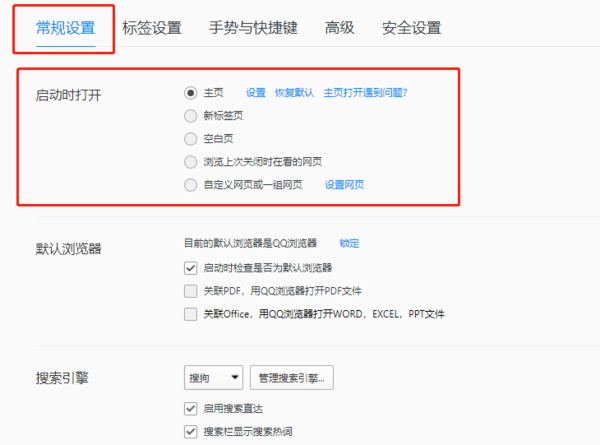Open the 主页打开遇到问题? help link
600x445 pixels.
click(x=365, y=93)
